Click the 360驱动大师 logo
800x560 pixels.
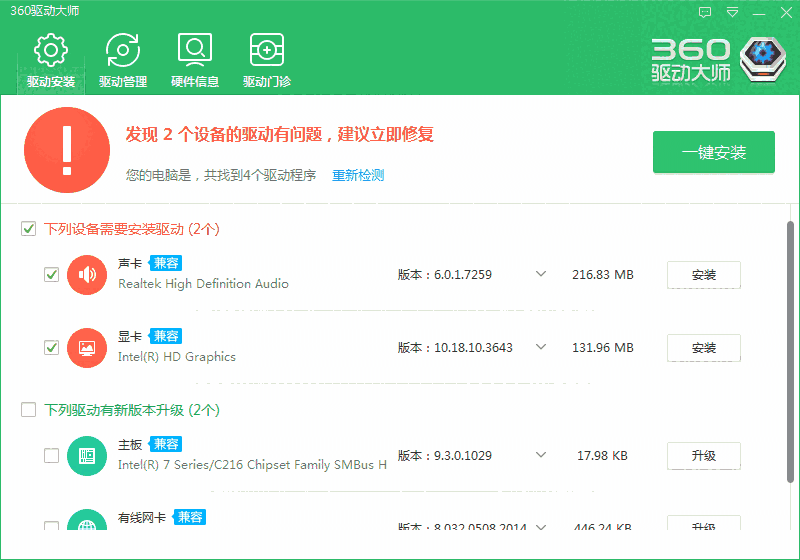pyautogui.click(x=719, y=60)
